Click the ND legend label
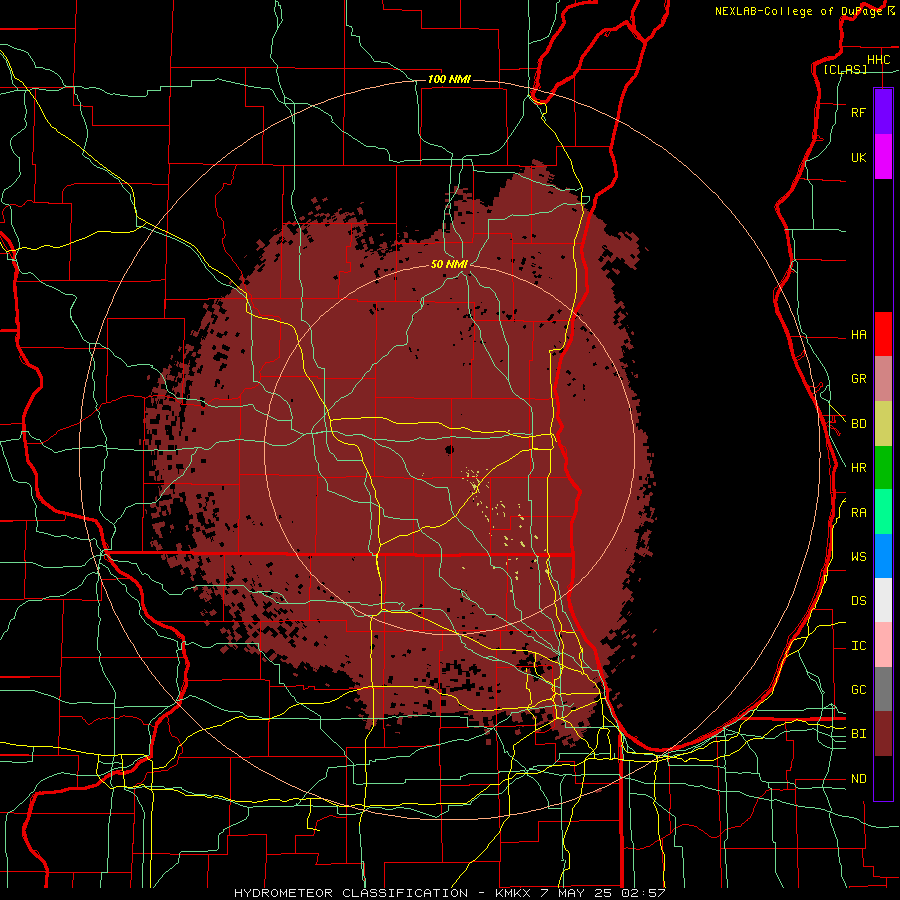900x900 pixels. (x=858, y=779)
